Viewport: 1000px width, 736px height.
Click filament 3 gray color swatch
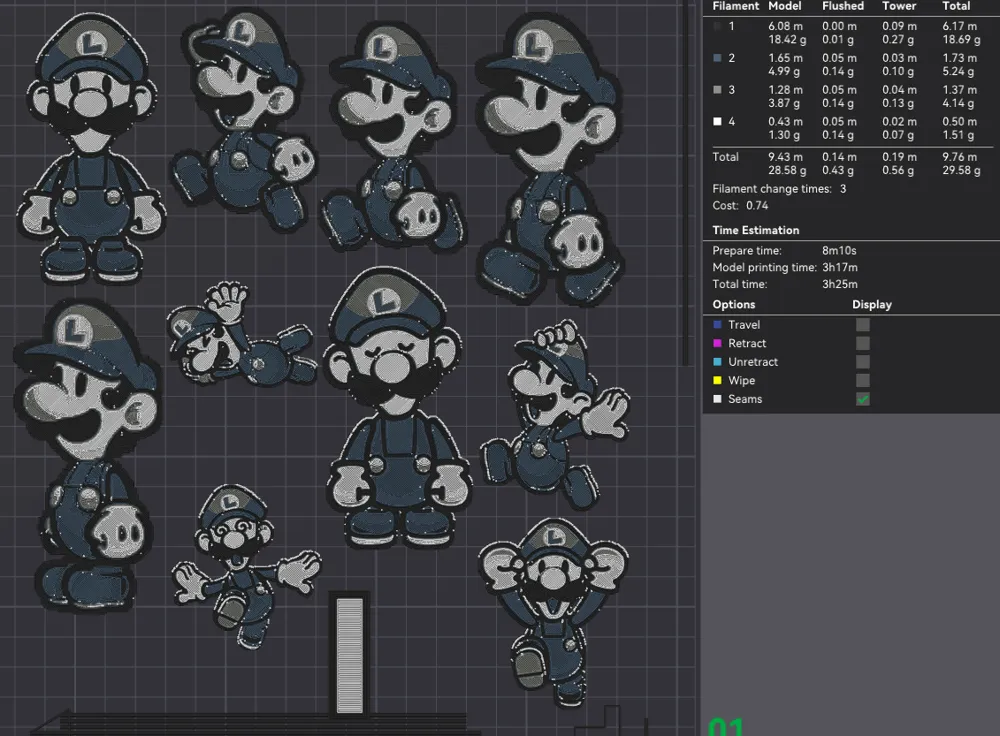[x=717, y=90]
